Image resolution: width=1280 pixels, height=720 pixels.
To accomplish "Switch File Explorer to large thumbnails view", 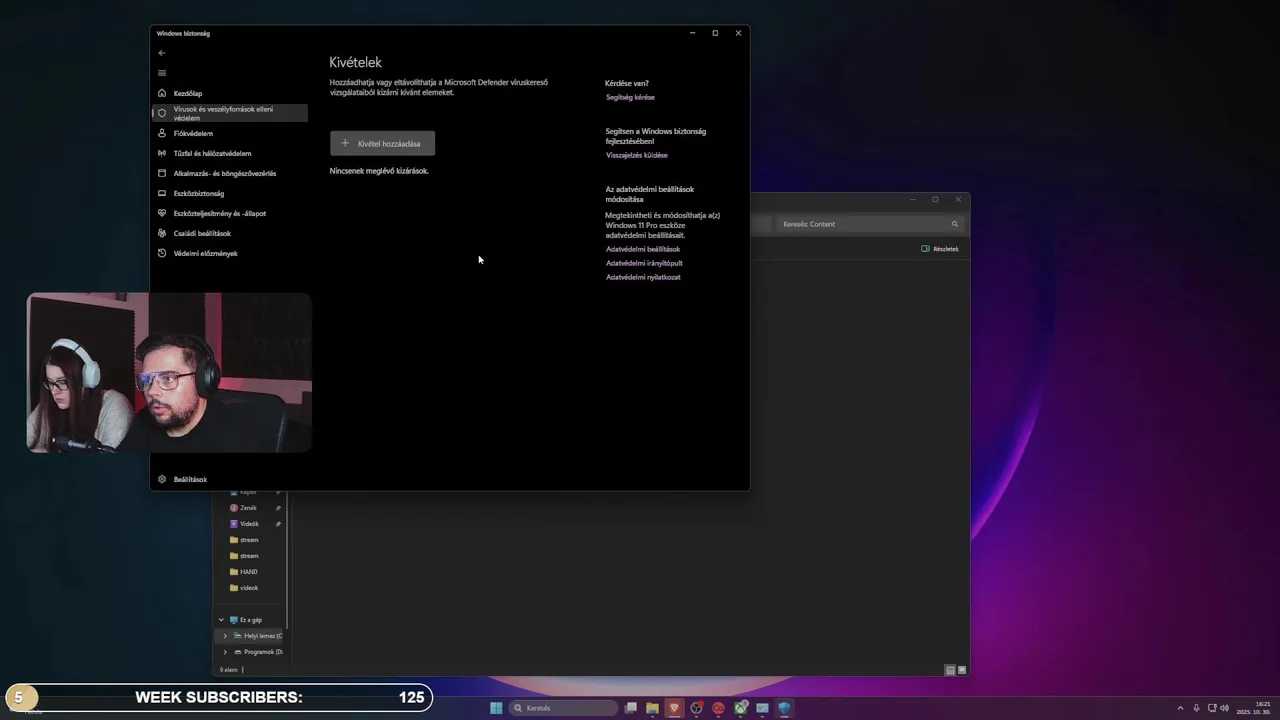I will [x=962, y=670].
